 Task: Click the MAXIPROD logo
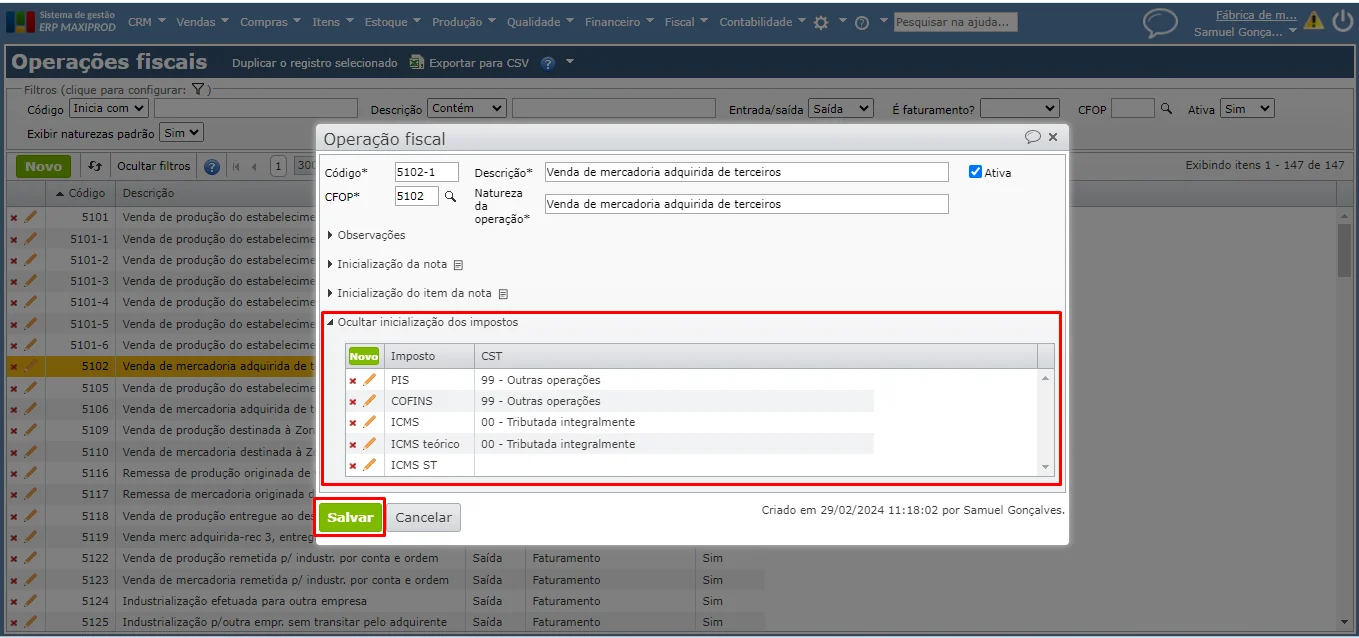[x=62, y=21]
